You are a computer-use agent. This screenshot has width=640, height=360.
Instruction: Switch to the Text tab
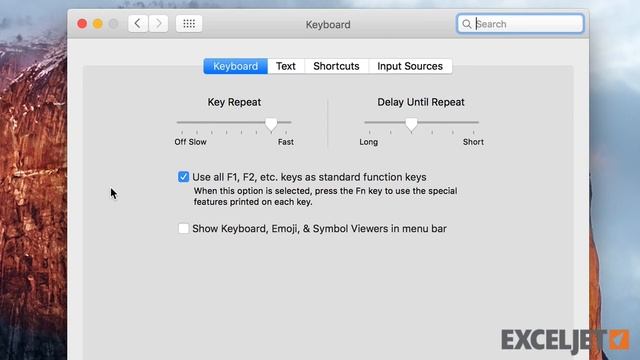click(286, 66)
